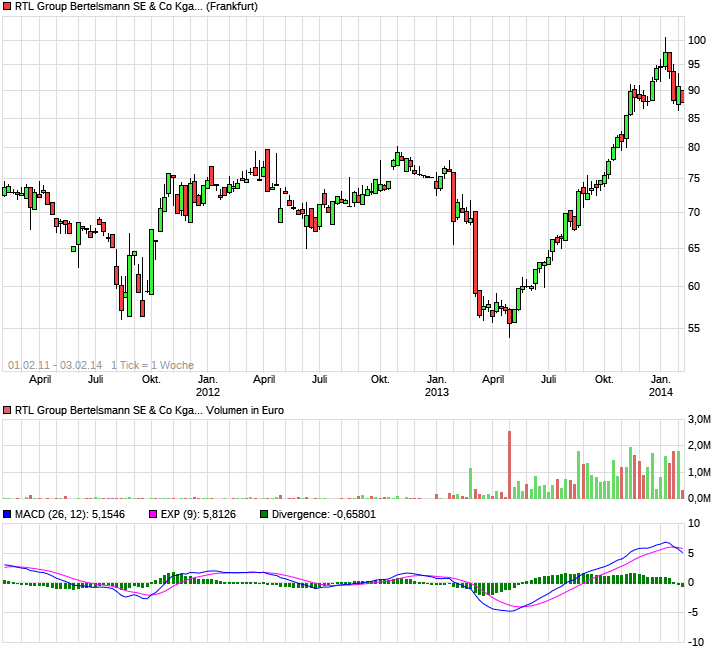Click the blue MACD legend square
Screen dimensions: 726x652
[7, 514]
